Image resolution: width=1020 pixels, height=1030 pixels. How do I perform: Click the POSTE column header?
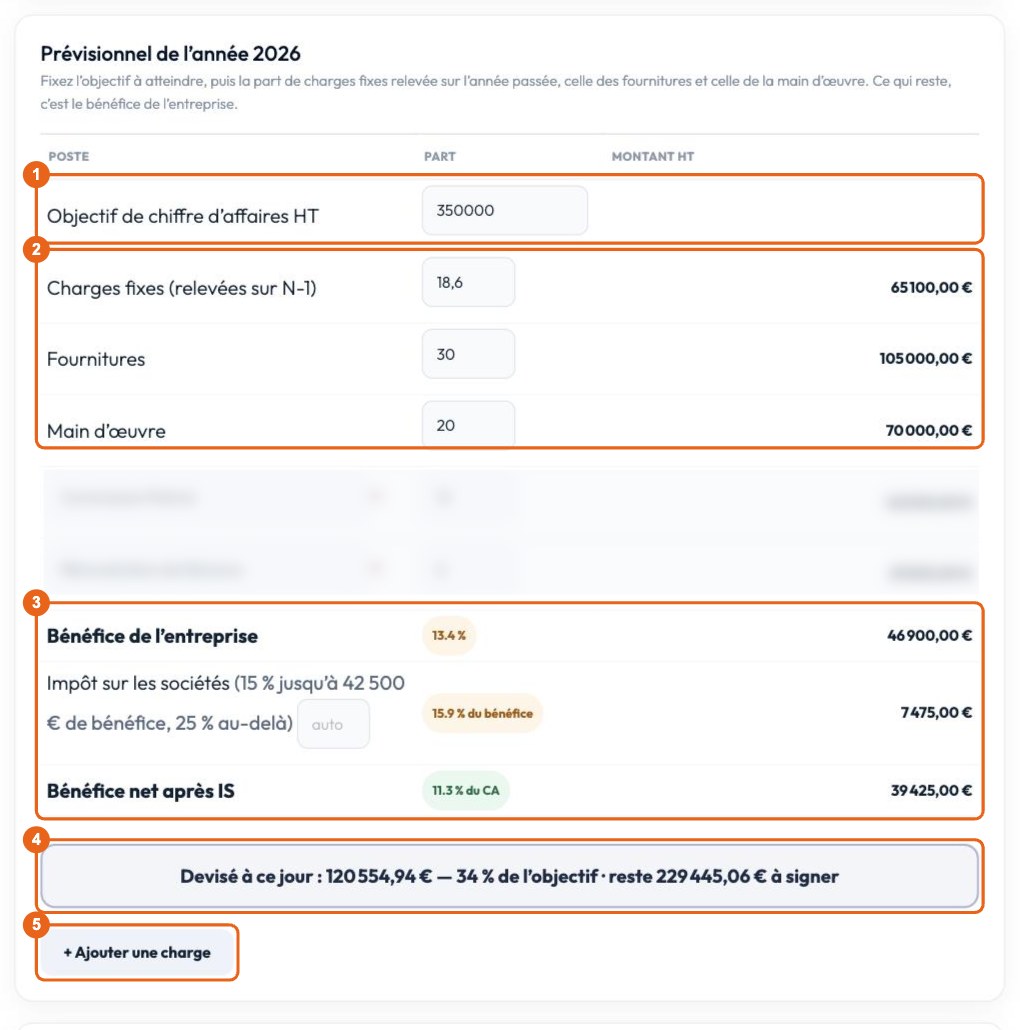(x=69, y=156)
